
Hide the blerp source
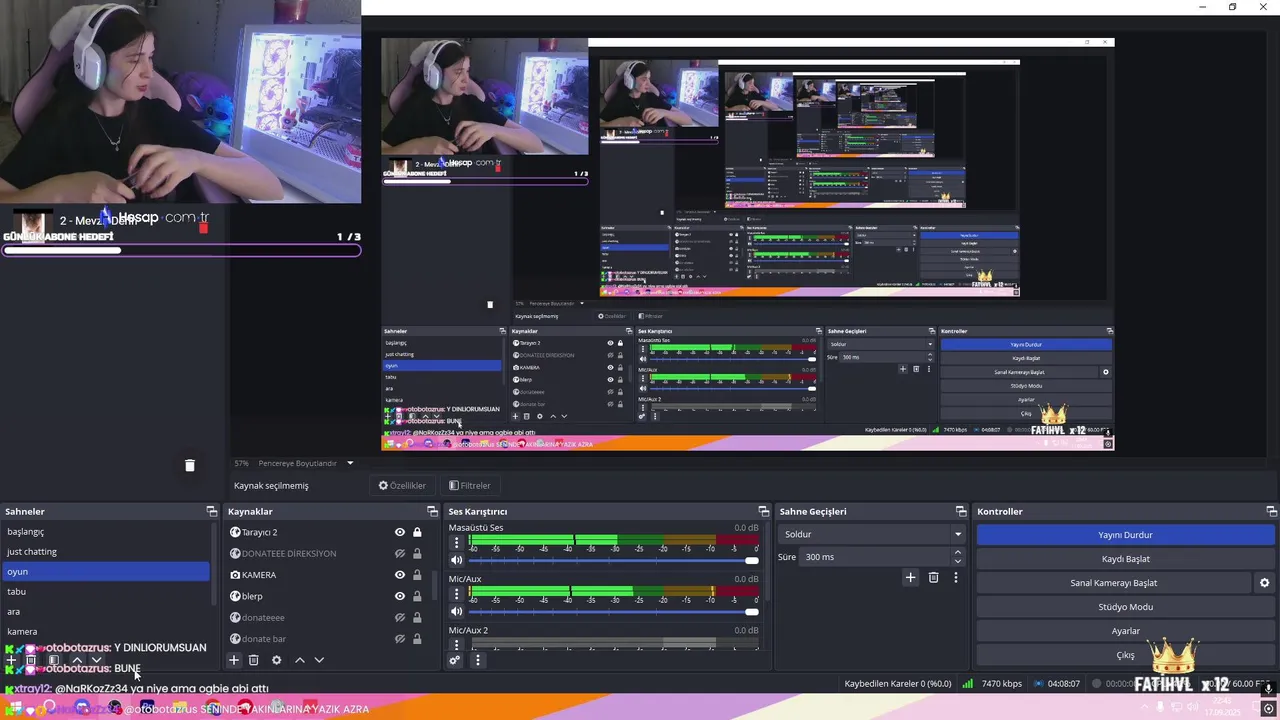click(x=399, y=596)
